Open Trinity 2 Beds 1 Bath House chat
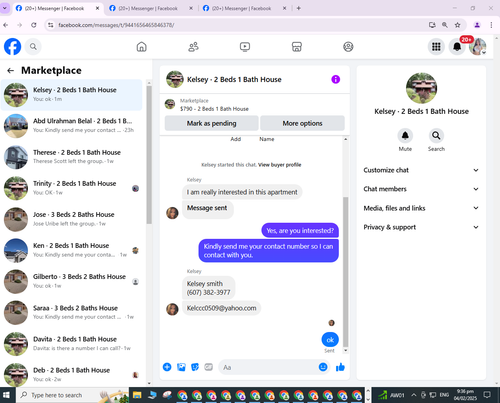The height and width of the screenshot is (403, 500). coord(71,188)
